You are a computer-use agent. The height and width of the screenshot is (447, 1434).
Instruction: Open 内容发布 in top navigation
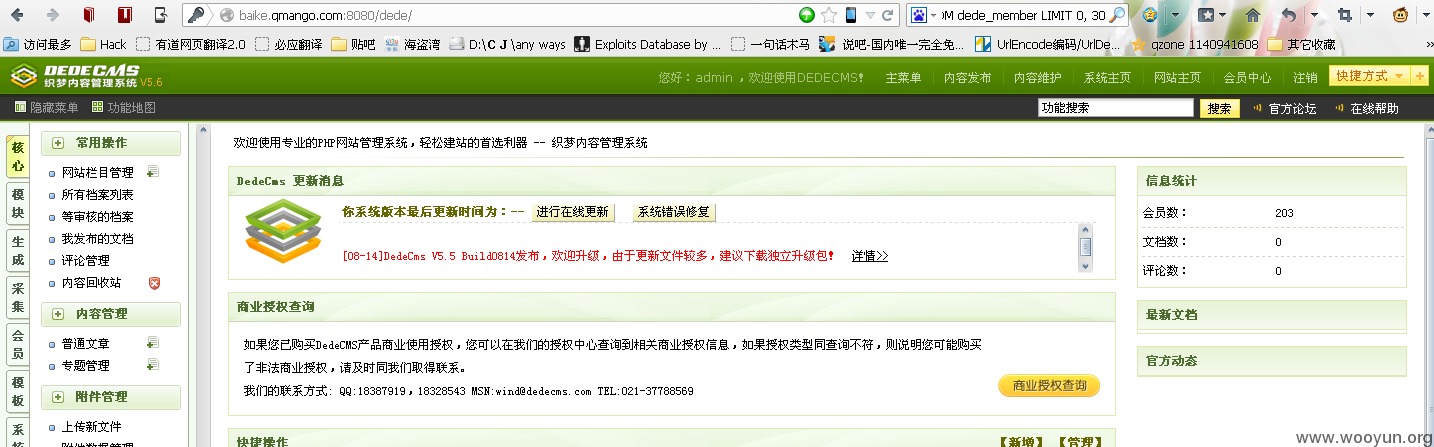point(967,78)
